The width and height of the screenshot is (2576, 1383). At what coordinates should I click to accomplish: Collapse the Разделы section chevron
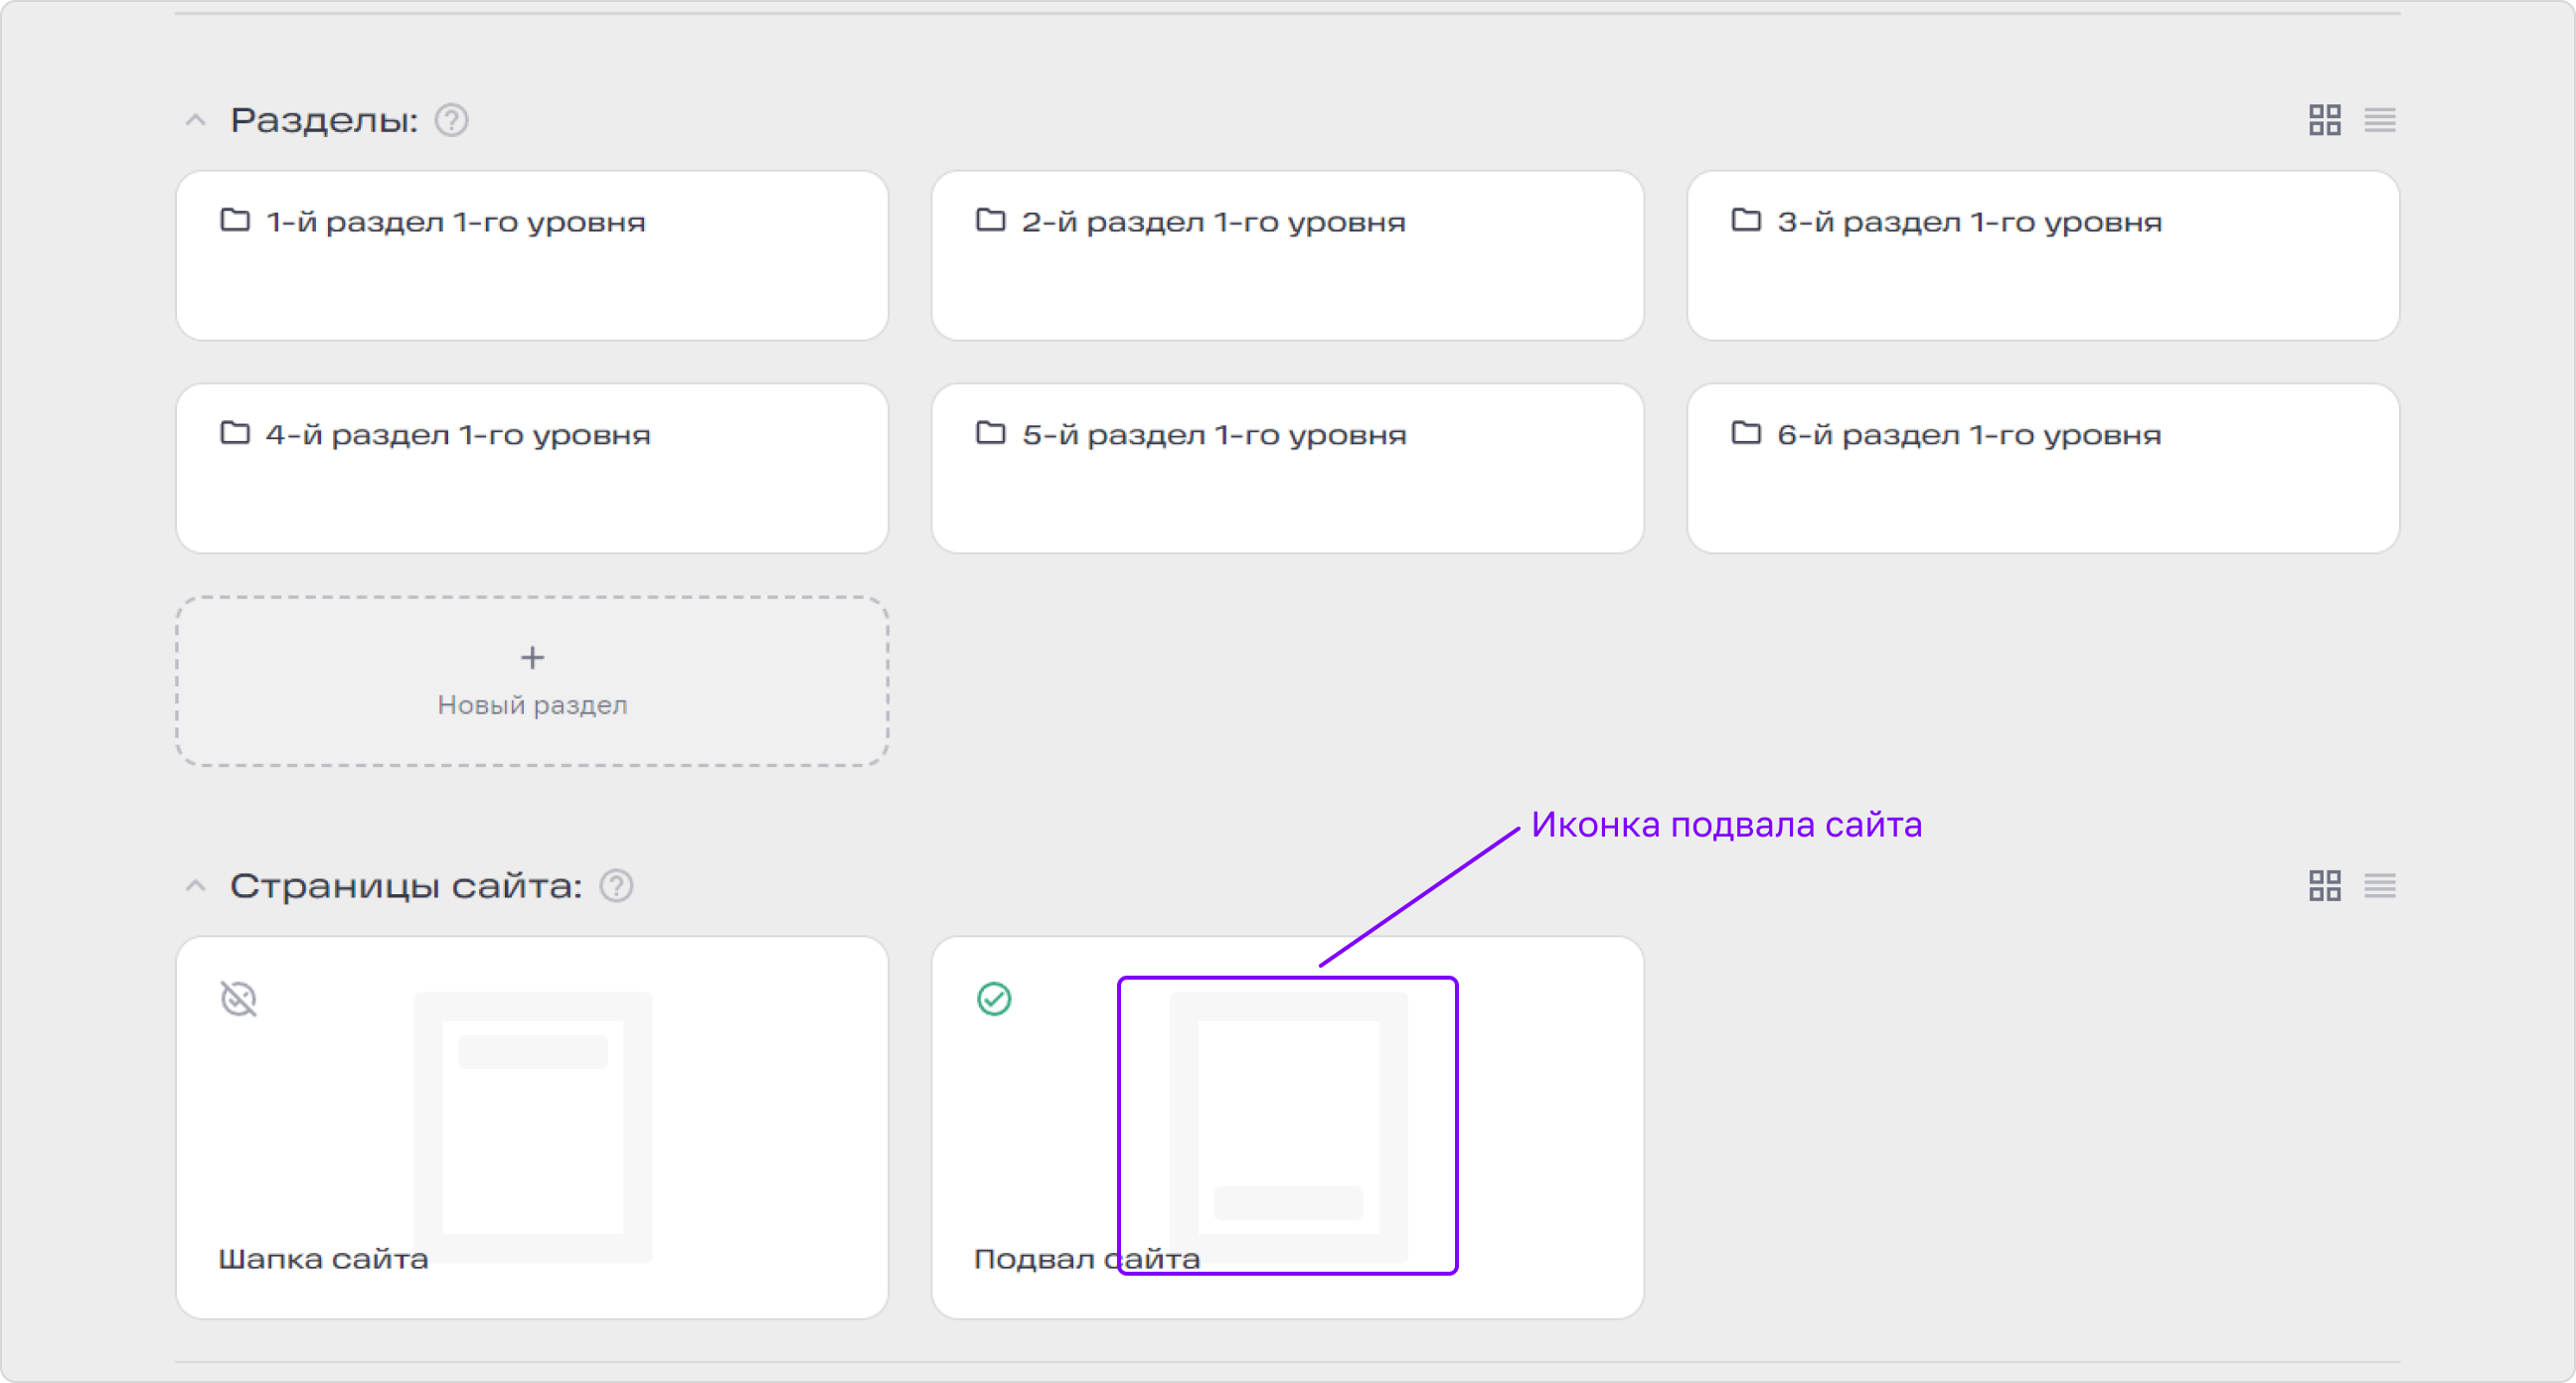tap(195, 120)
